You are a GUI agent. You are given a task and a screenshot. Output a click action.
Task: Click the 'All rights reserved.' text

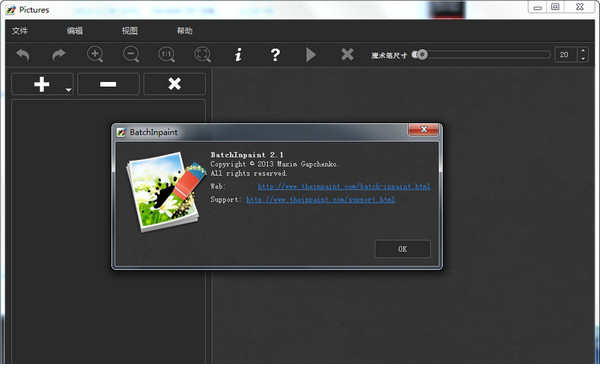click(249, 173)
